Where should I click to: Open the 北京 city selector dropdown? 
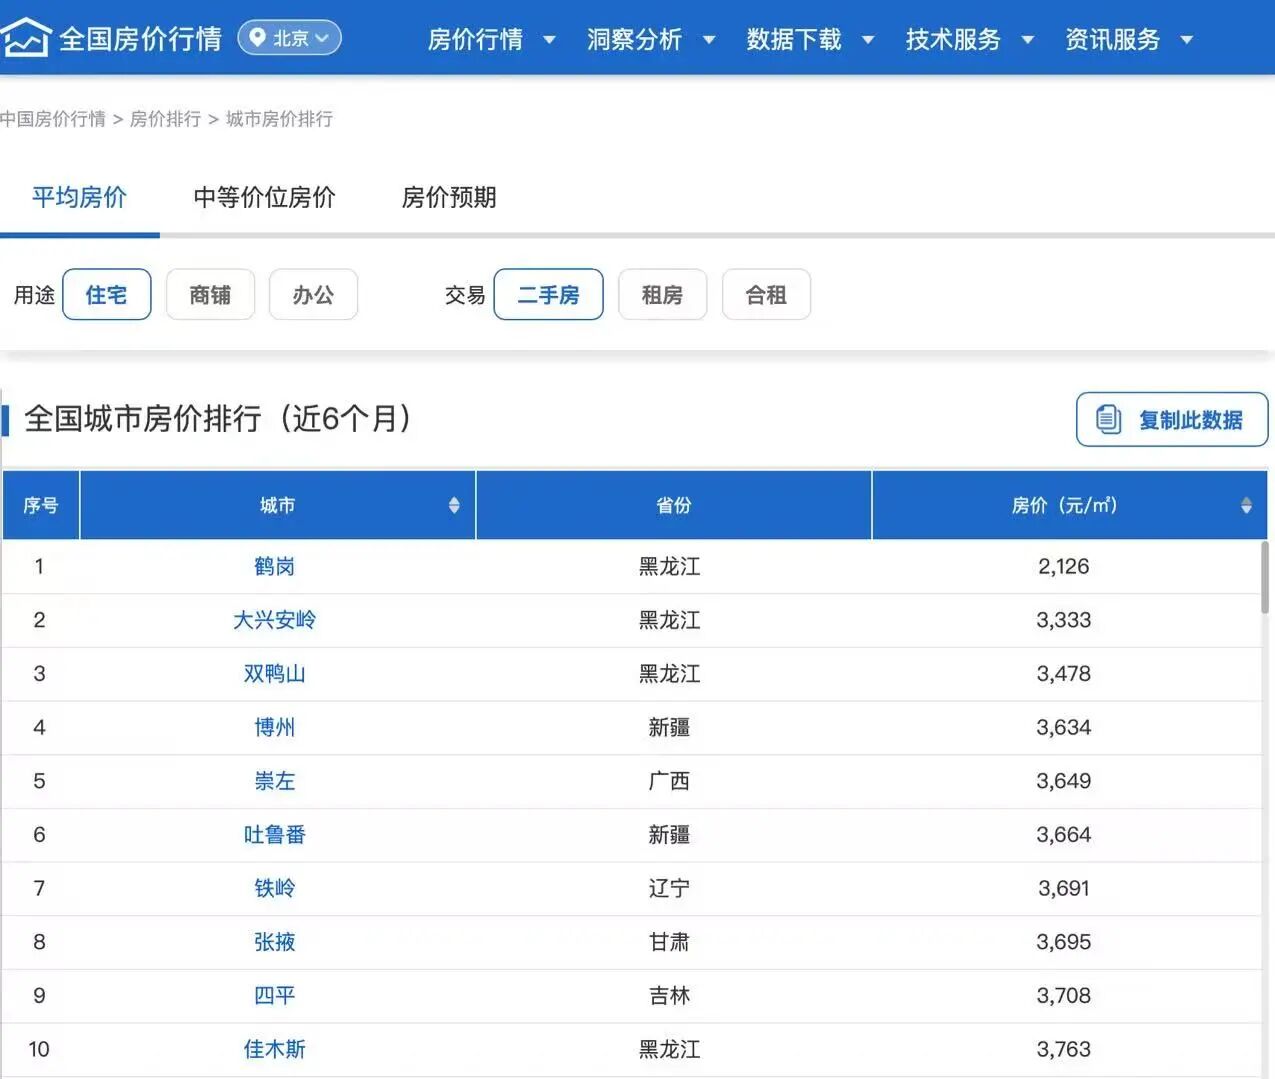click(x=290, y=38)
